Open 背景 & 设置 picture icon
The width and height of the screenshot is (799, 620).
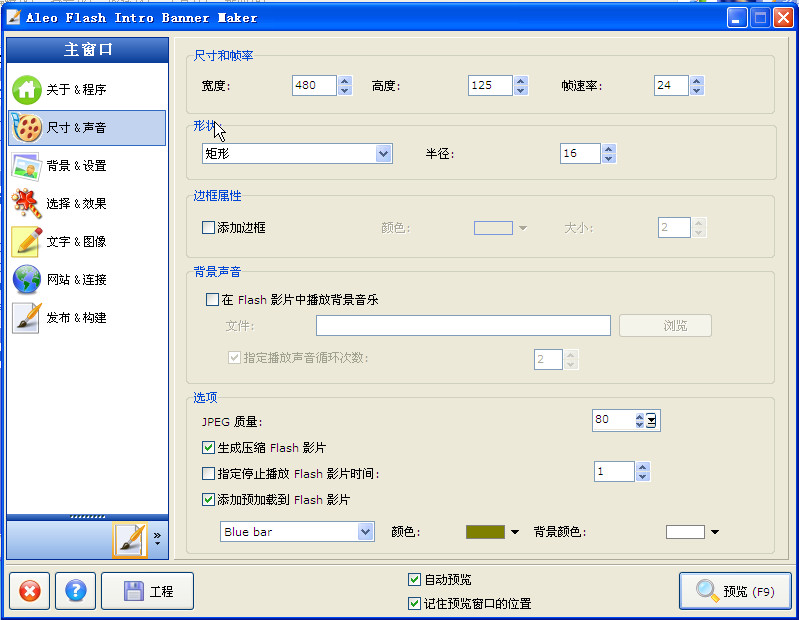point(26,166)
